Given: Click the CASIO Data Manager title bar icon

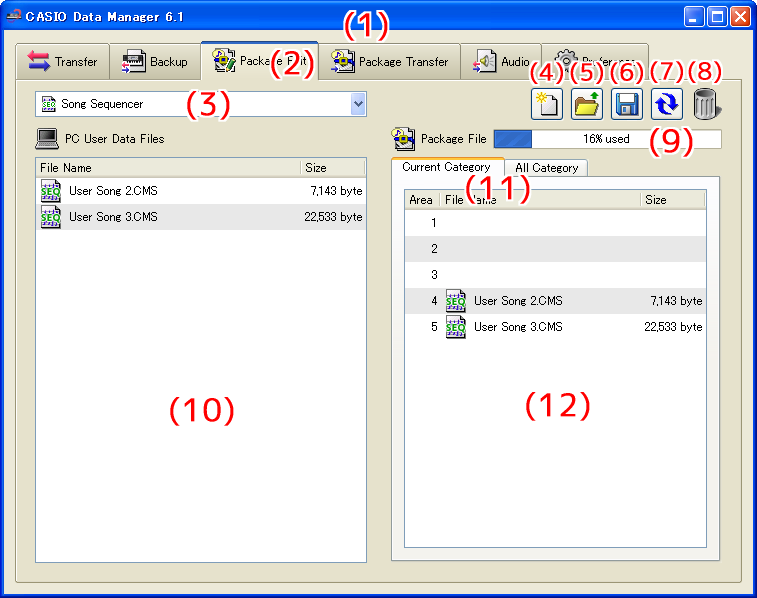Looking at the screenshot, I should tap(14, 16).
